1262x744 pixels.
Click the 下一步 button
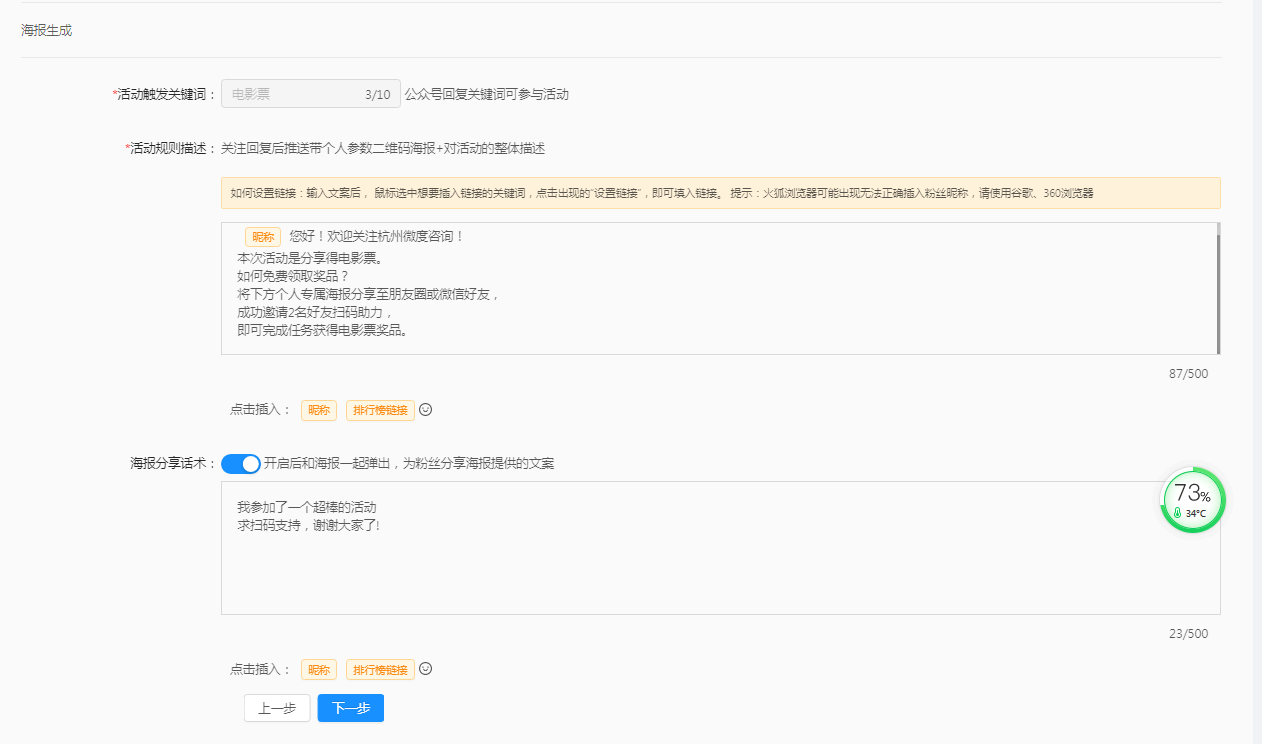[x=351, y=708]
